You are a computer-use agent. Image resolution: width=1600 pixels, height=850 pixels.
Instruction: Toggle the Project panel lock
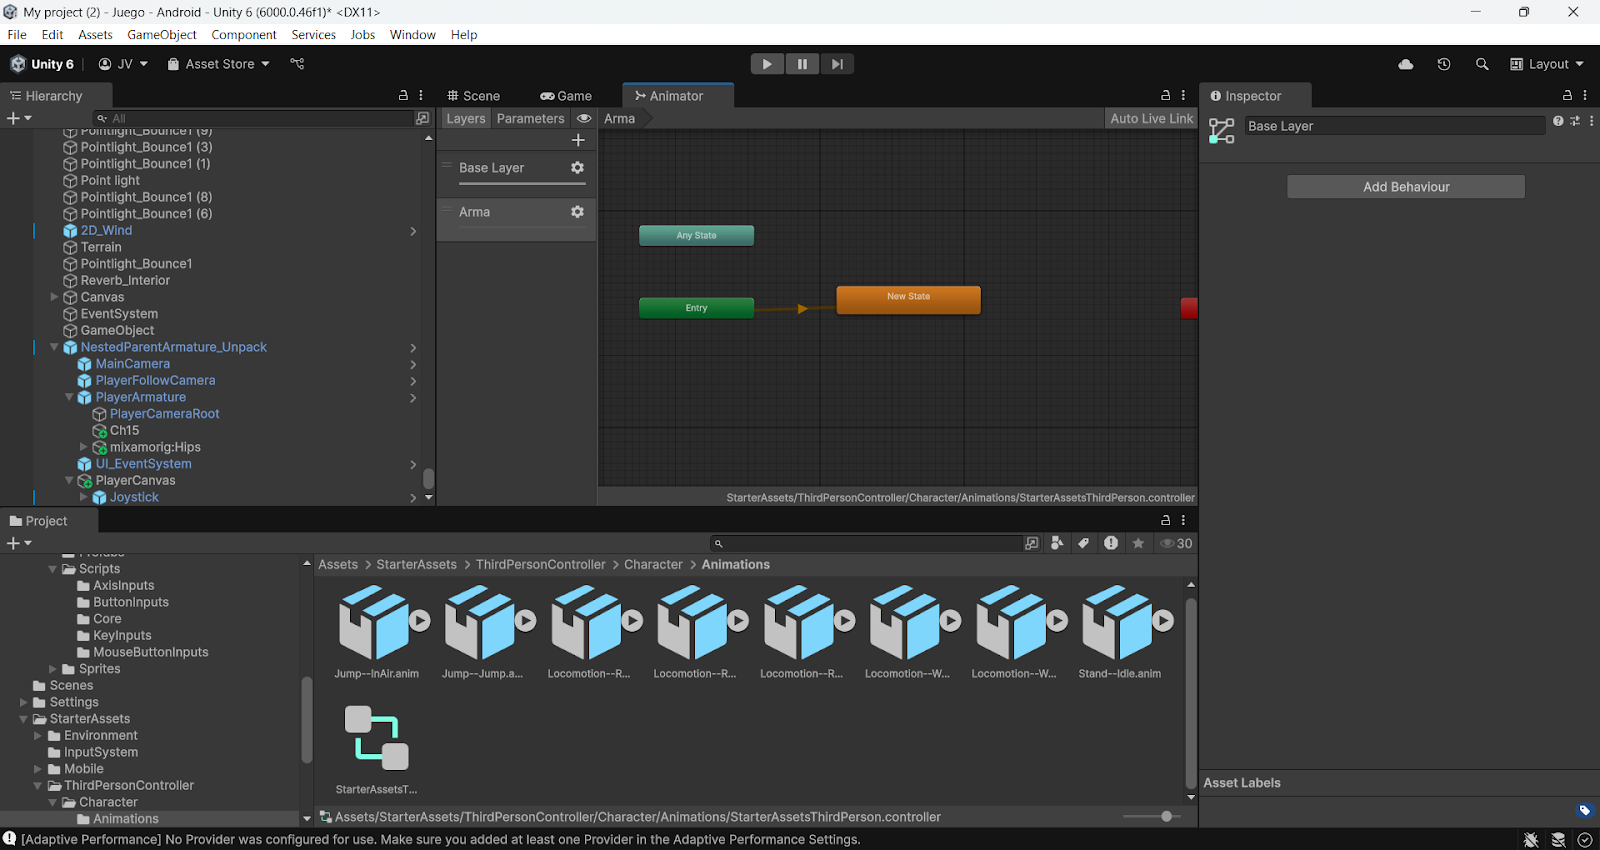coord(1166,521)
